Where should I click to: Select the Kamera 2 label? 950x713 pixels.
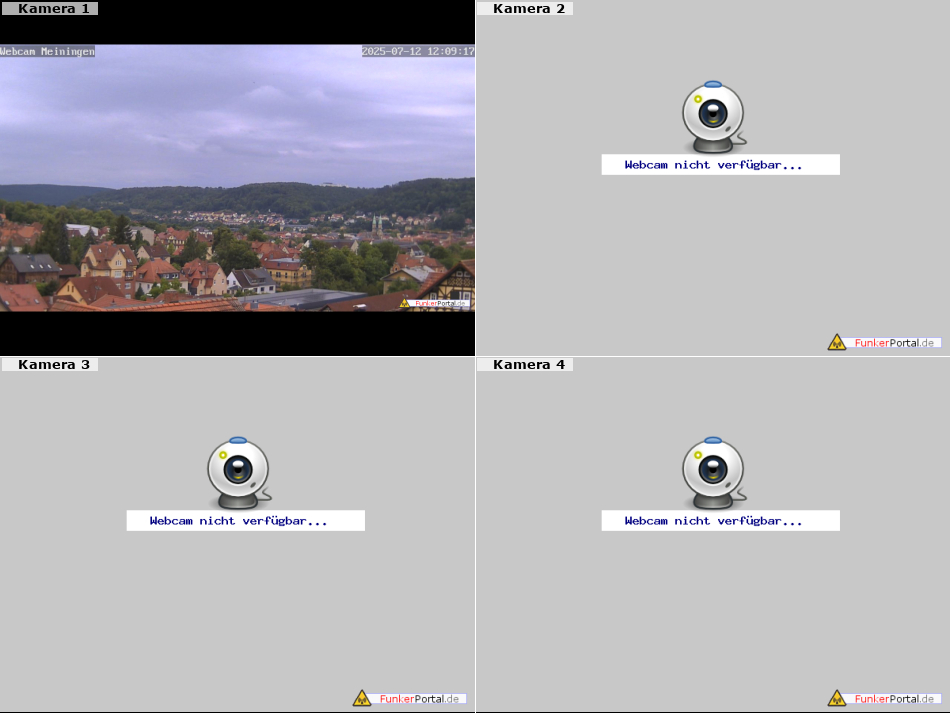tap(525, 8)
